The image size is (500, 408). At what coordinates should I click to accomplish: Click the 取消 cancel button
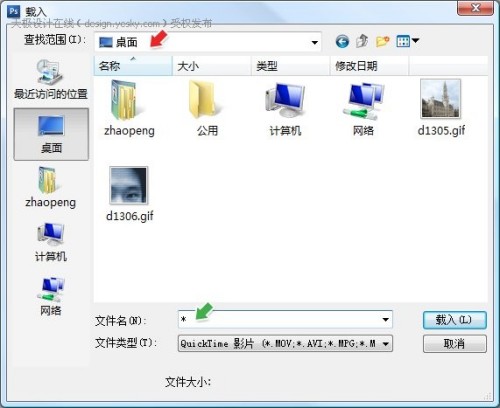point(455,344)
